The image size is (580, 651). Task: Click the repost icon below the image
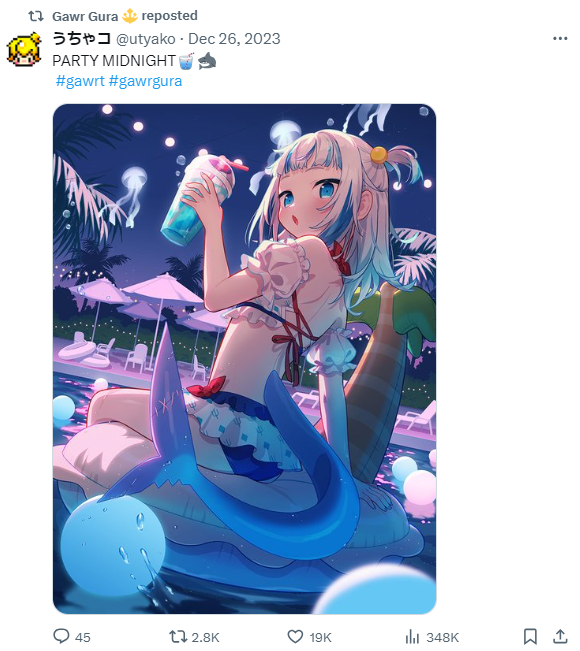[x=178, y=636]
